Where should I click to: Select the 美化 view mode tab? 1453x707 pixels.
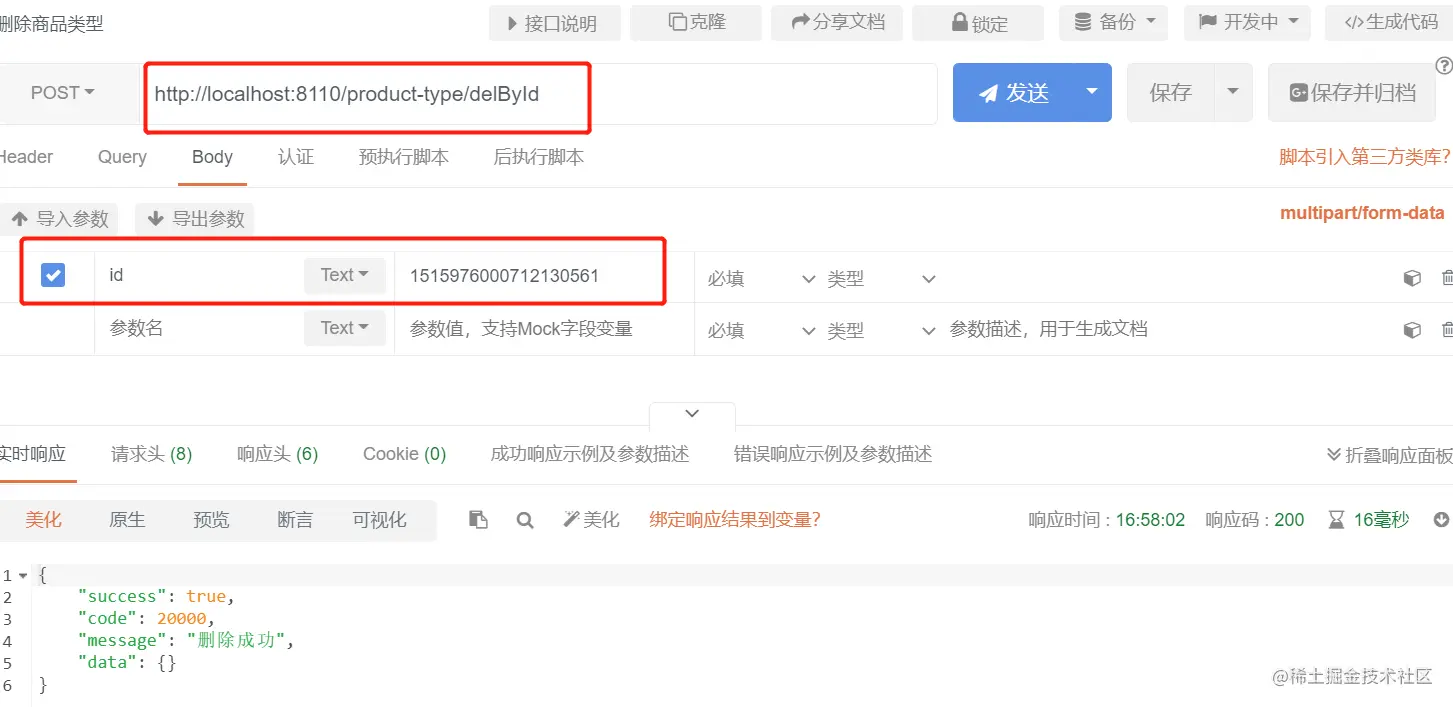43,520
